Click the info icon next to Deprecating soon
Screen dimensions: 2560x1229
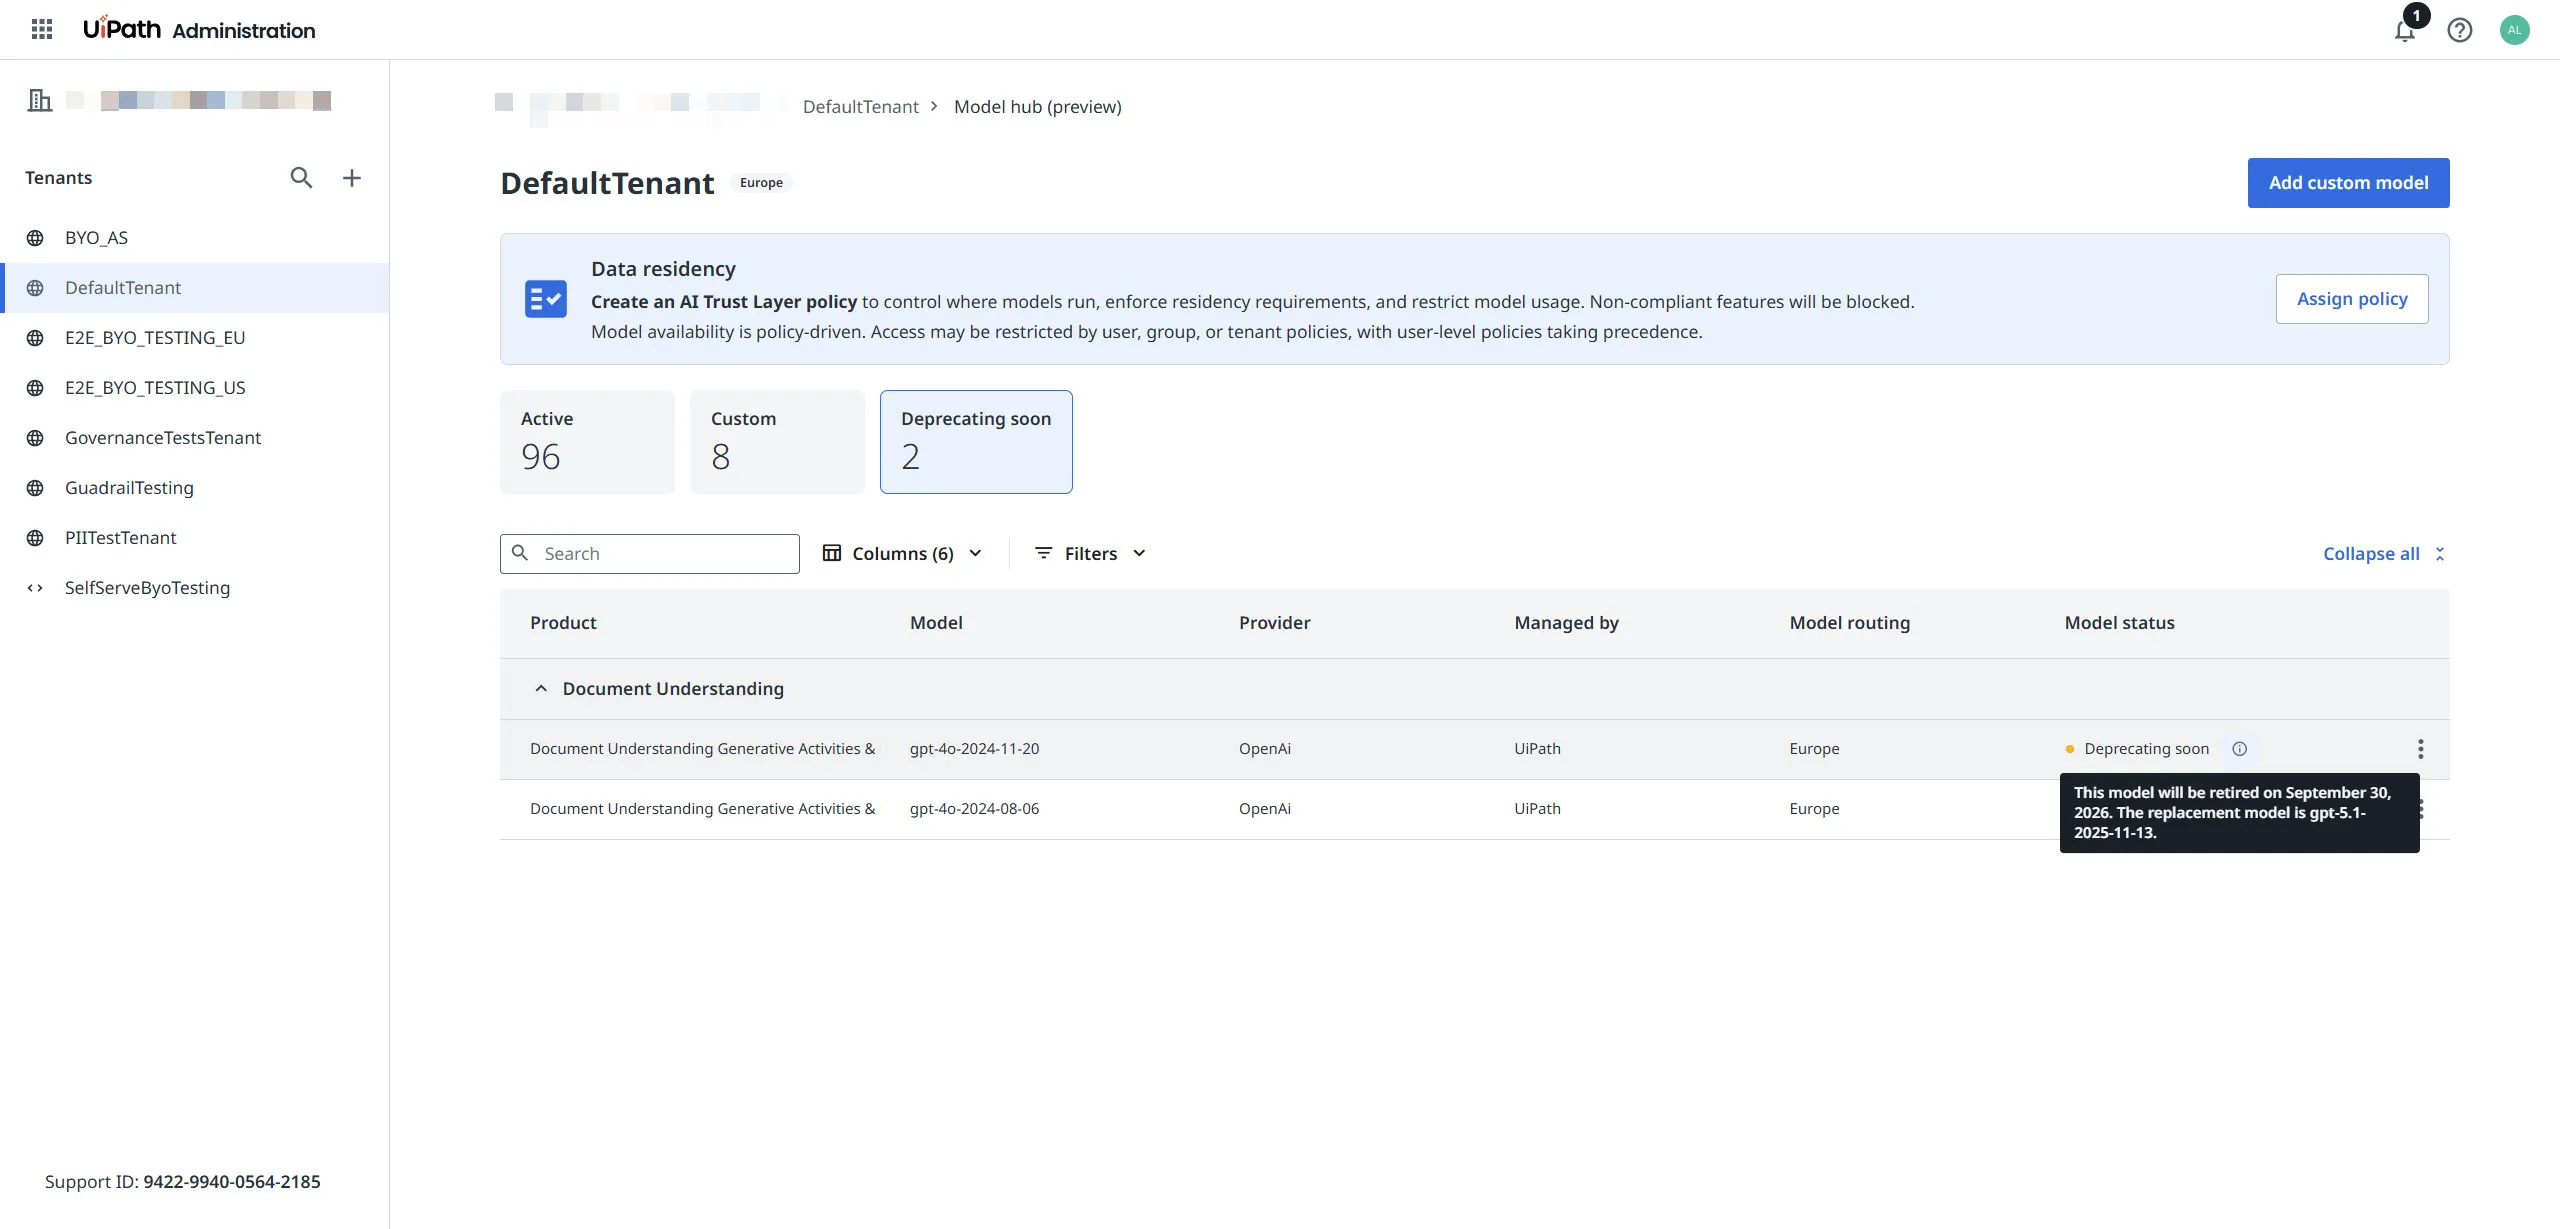(2240, 749)
